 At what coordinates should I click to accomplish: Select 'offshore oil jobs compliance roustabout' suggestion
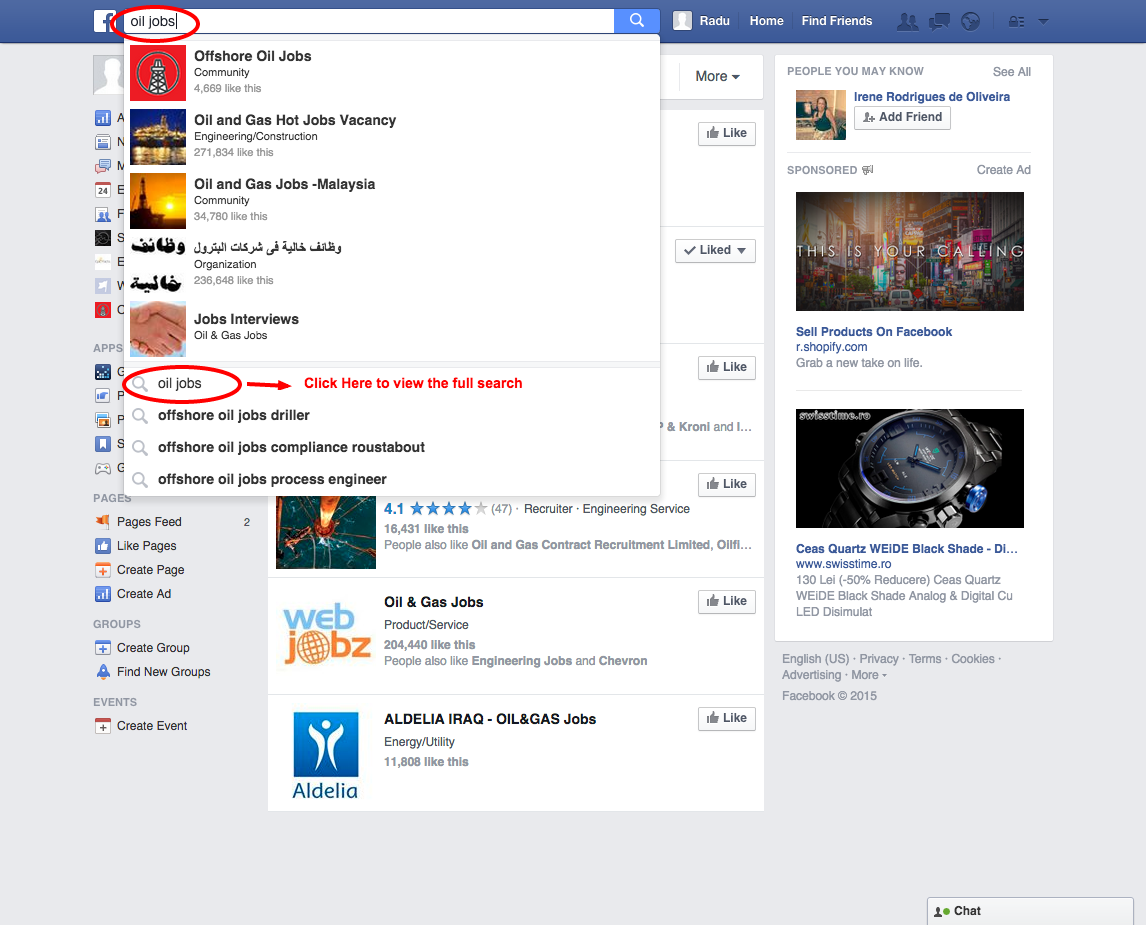pos(392,447)
